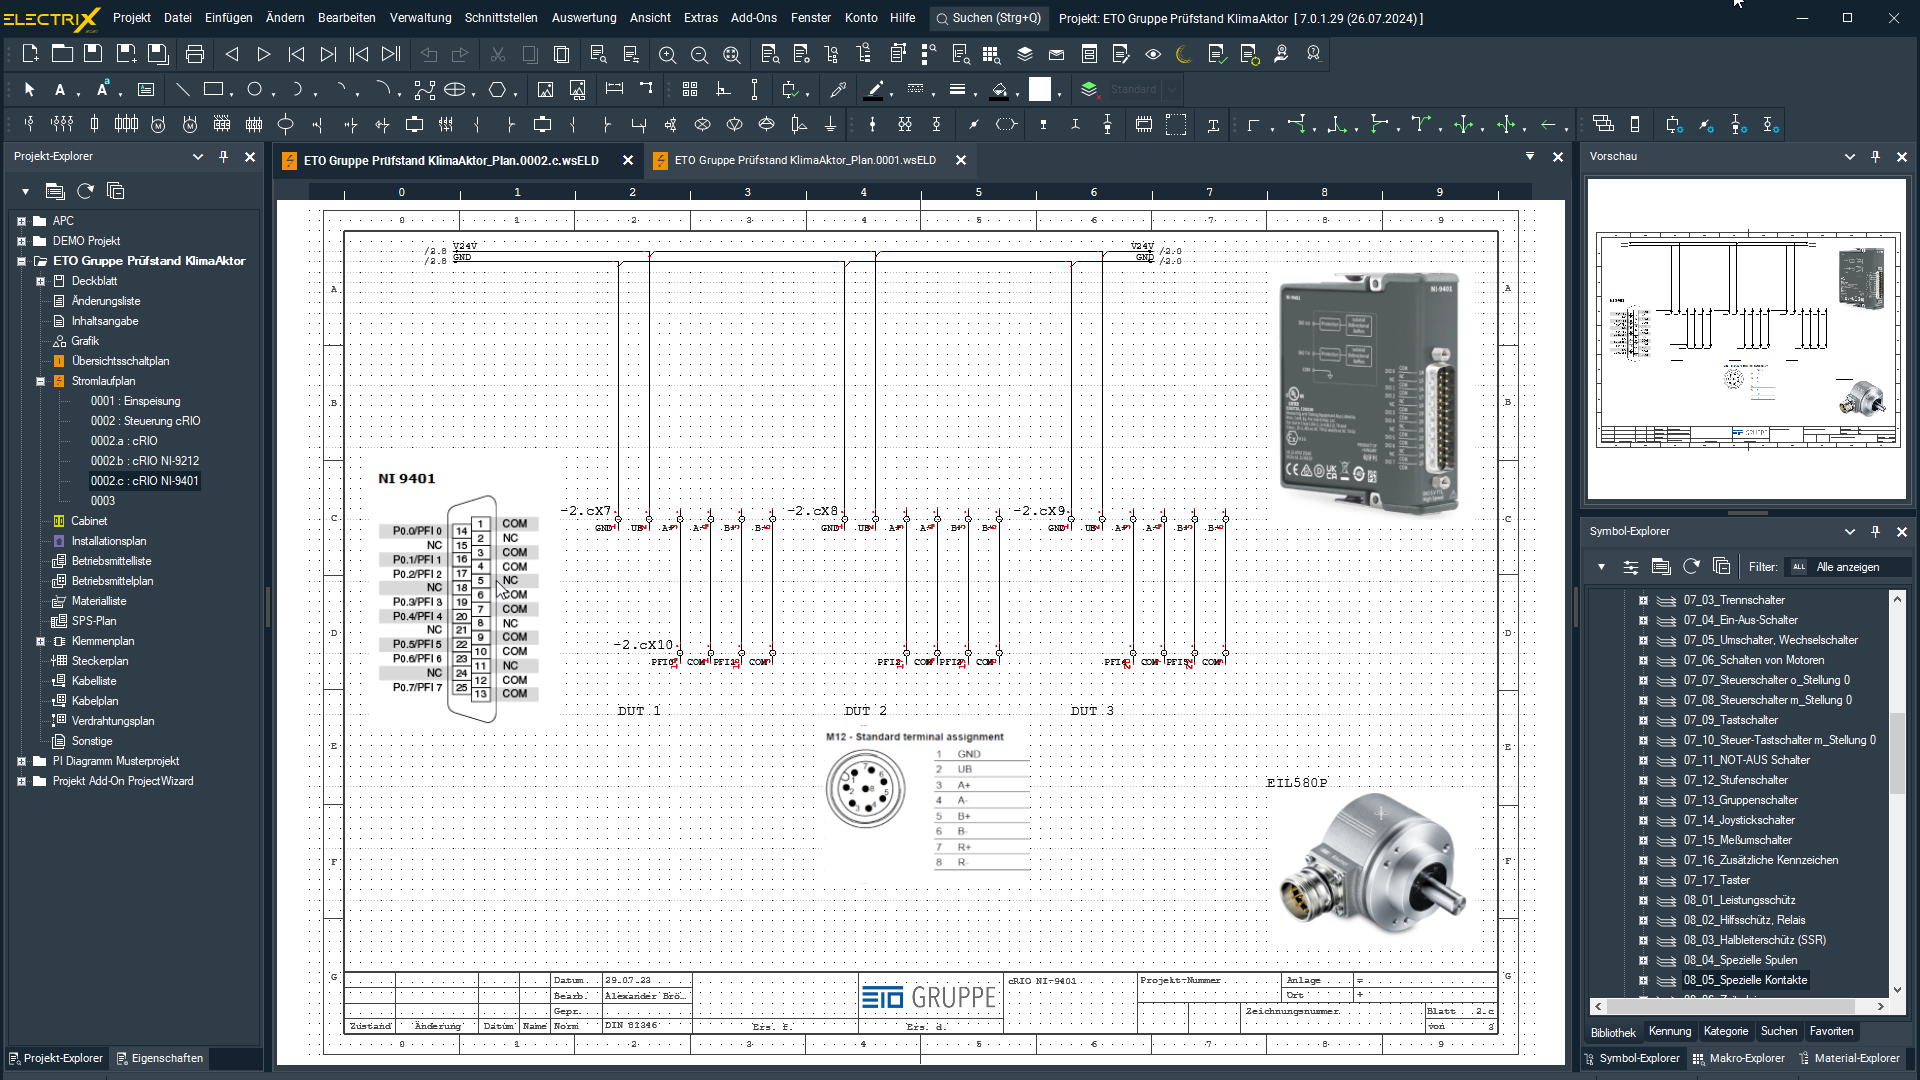The image size is (1920, 1080).
Task: Click the open folder icon
Action: coord(62,54)
